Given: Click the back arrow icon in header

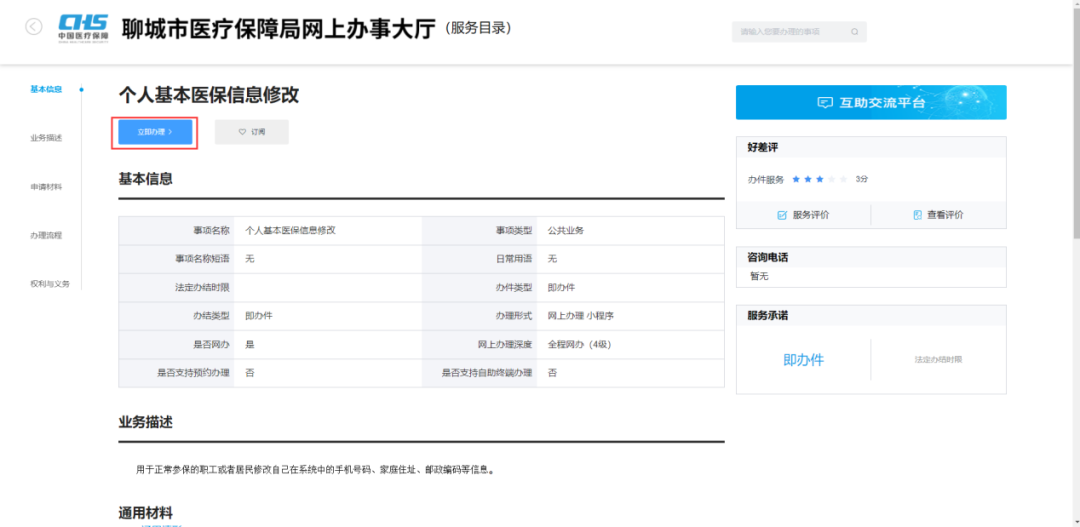Looking at the screenshot, I should (x=34, y=27).
